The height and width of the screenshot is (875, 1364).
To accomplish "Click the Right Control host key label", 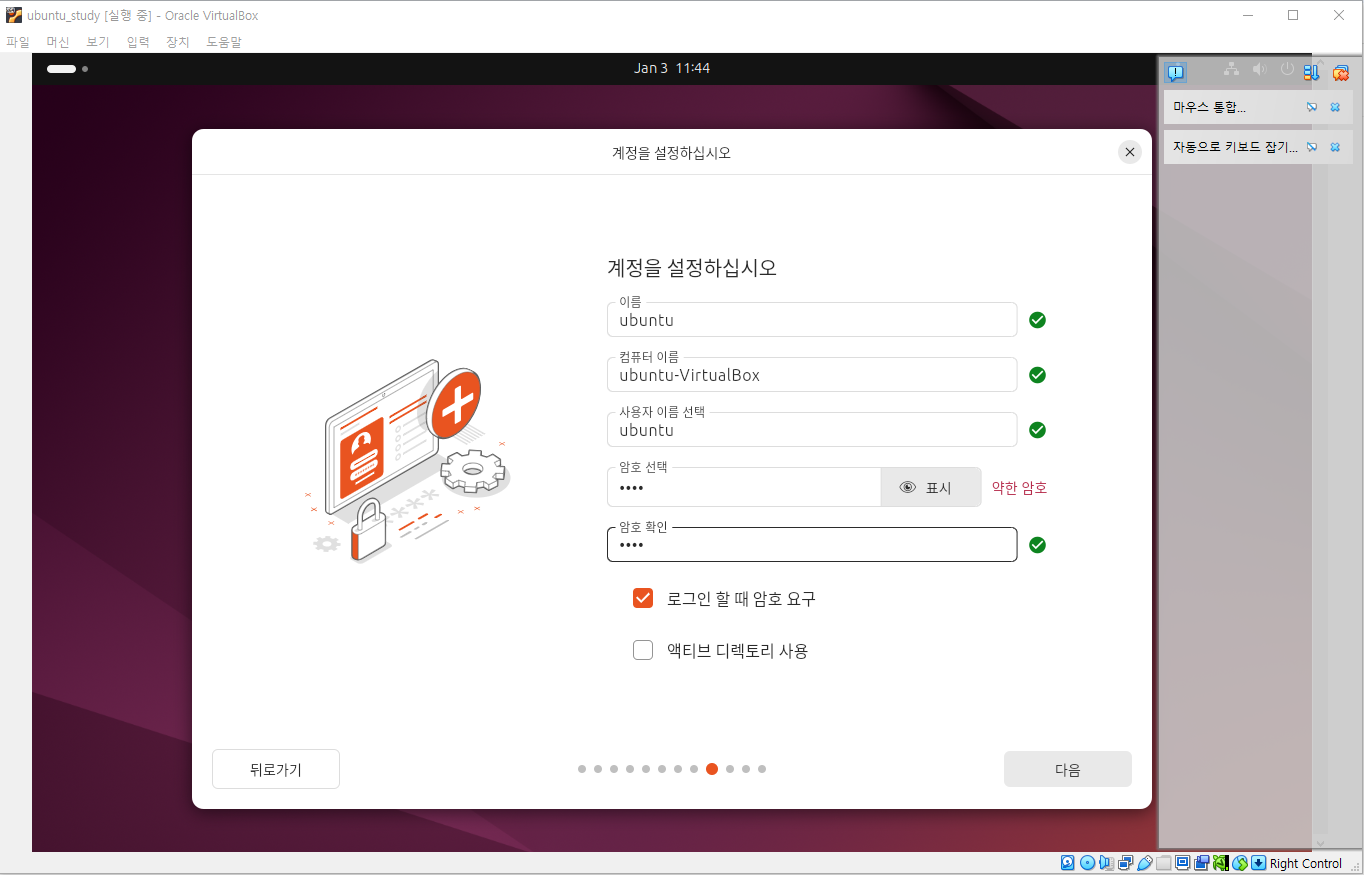I will pos(1306,863).
